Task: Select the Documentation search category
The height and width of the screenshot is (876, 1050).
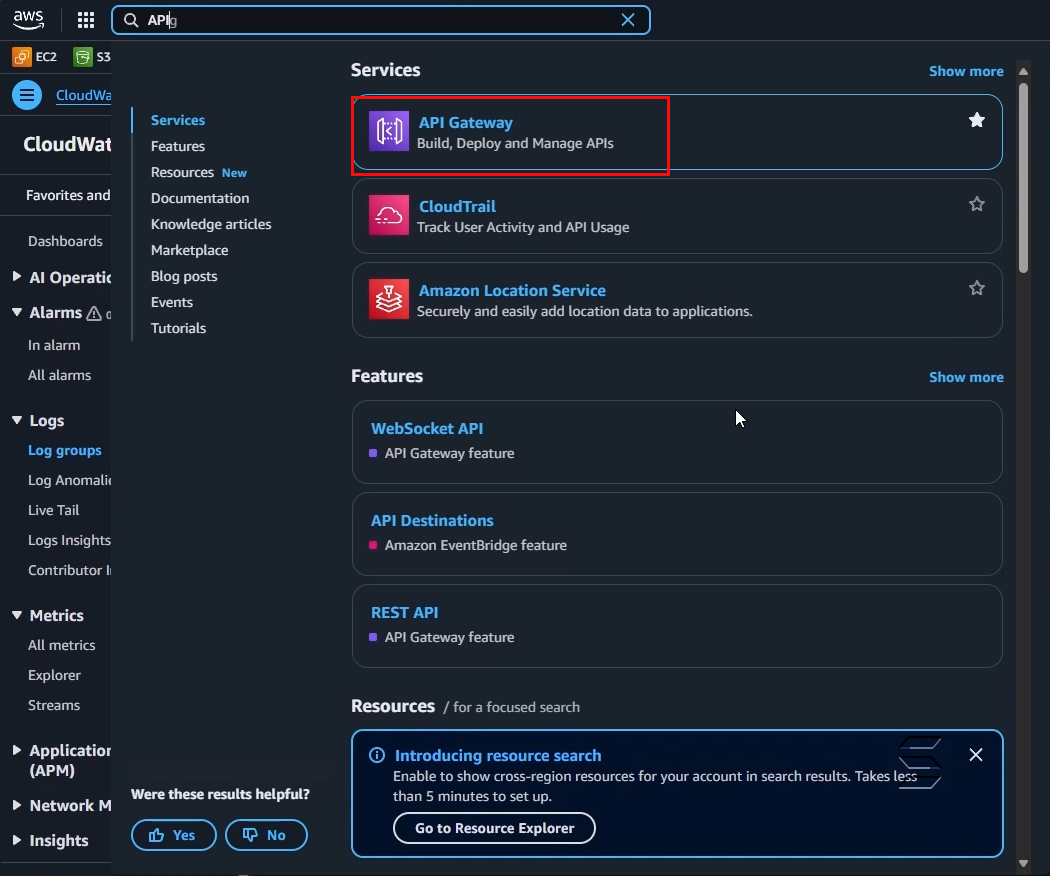Action: pos(200,198)
